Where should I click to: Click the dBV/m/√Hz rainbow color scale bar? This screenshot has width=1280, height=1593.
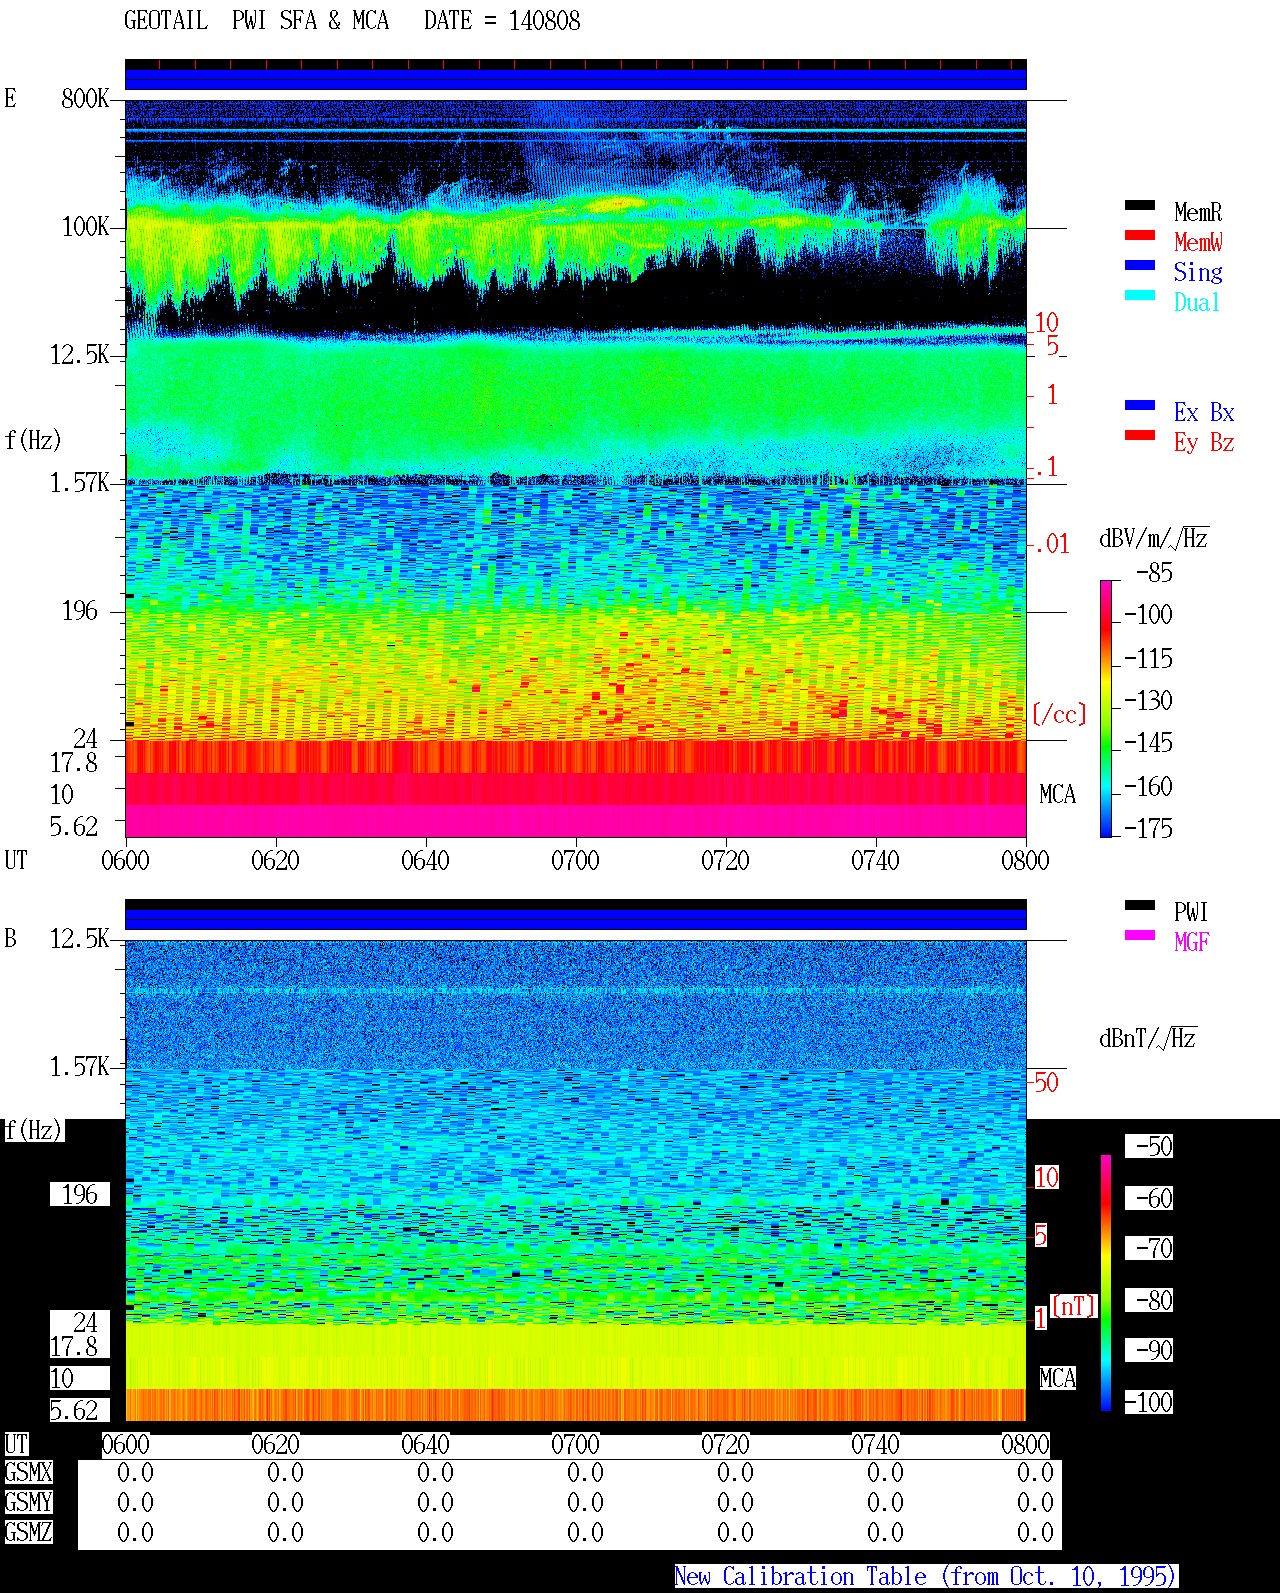coord(1106,708)
